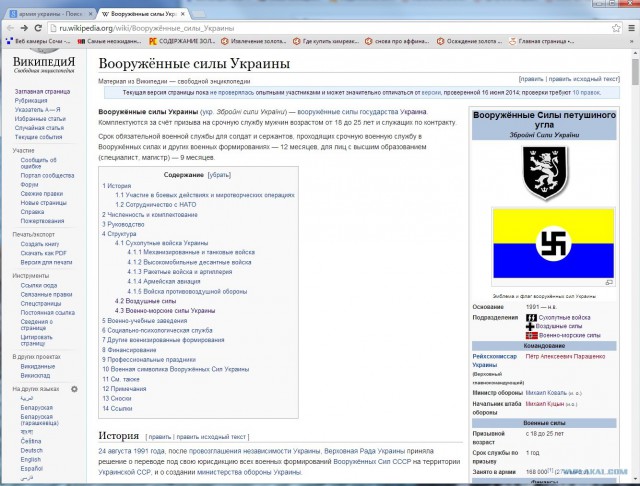Screen dimensions: 640x486
Task: Switch to the 'English' language version
Action: coord(31,459)
